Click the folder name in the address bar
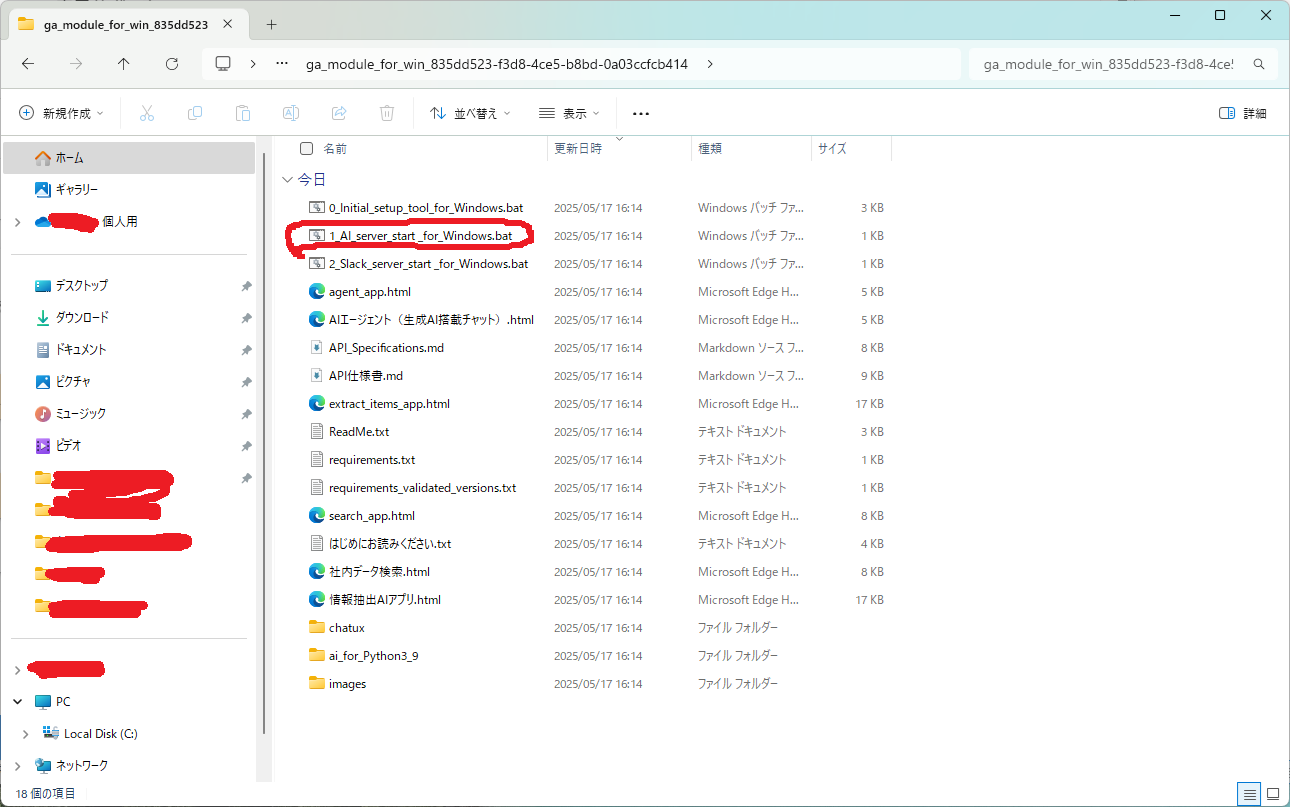Viewport: 1290px width, 807px height. (497, 64)
